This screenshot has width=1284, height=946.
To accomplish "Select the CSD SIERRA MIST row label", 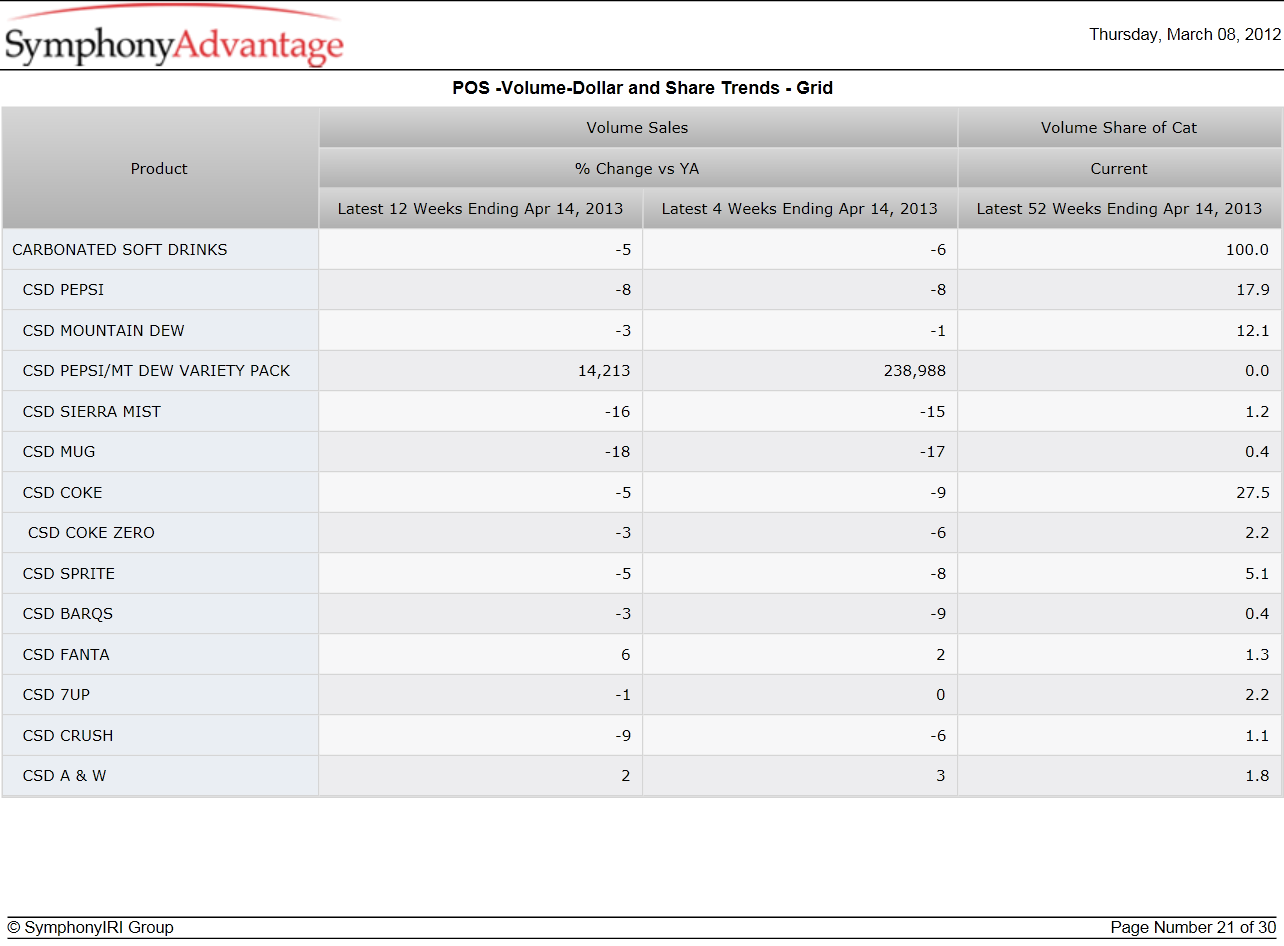I will [x=91, y=411].
